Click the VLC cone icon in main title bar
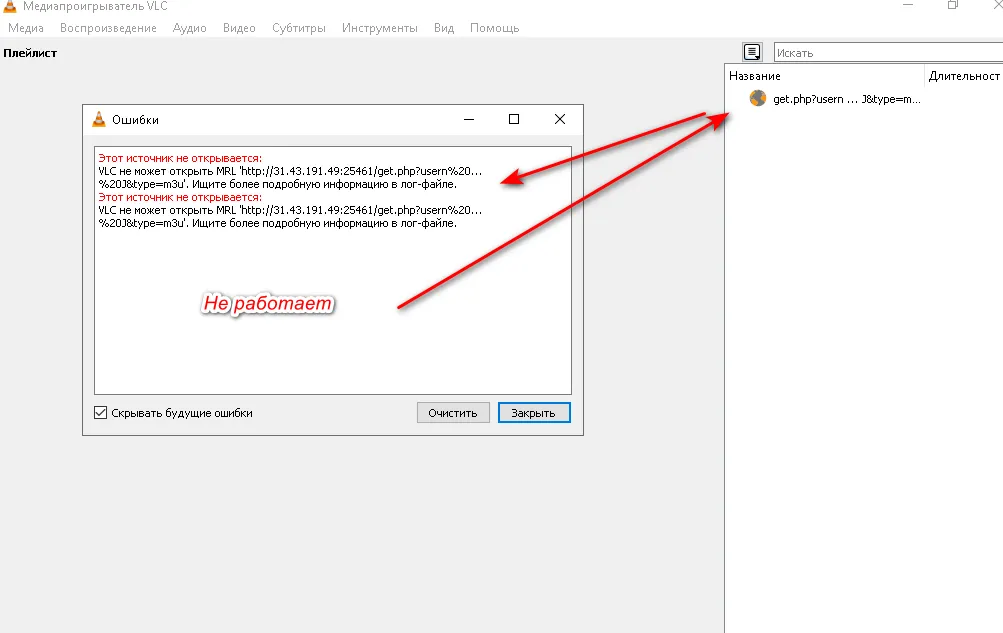This screenshot has width=1003, height=633. click(x=10, y=6)
